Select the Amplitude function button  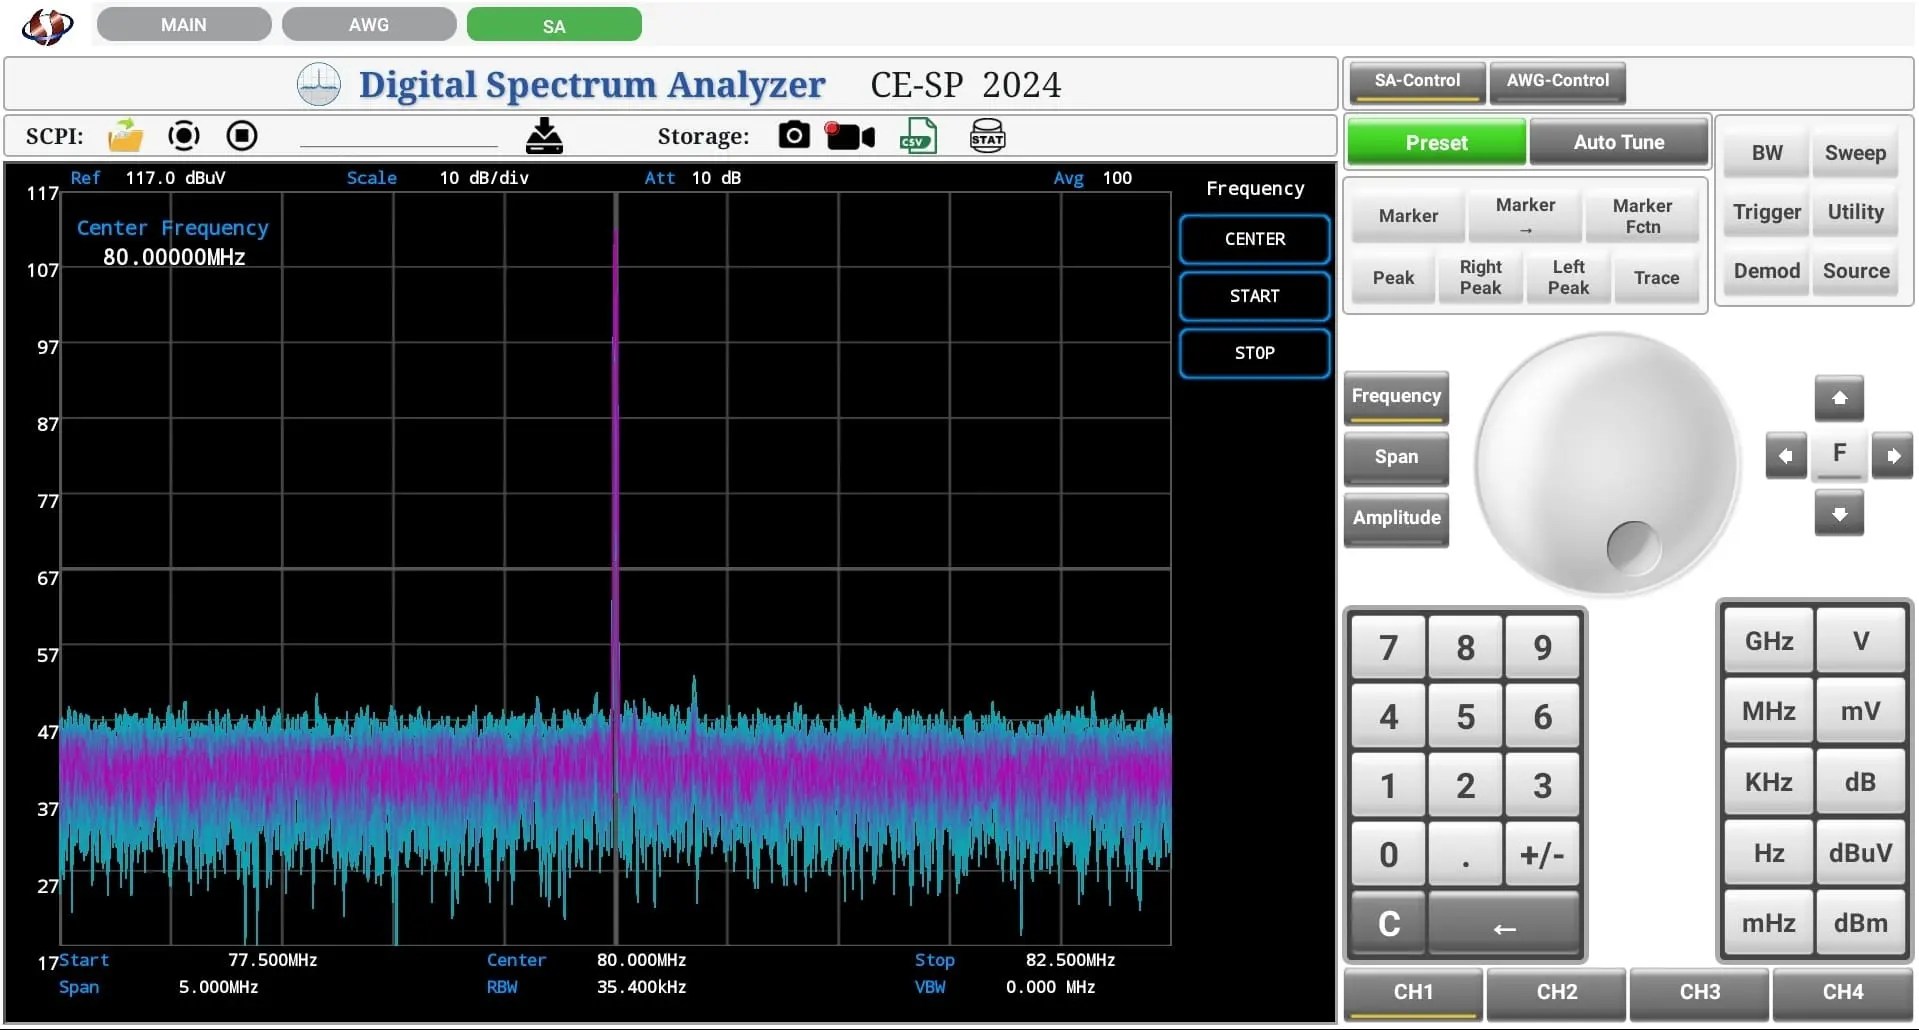tap(1396, 519)
